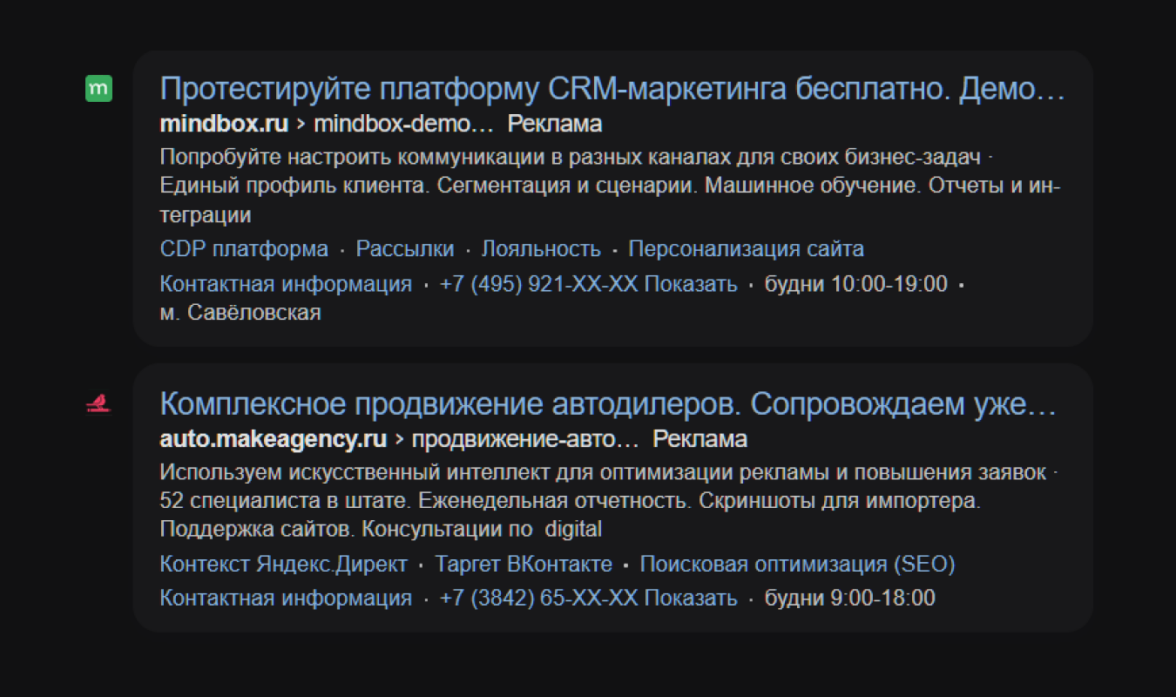
Task: Click the Реклама label on Makeagency ad
Action: (700, 439)
